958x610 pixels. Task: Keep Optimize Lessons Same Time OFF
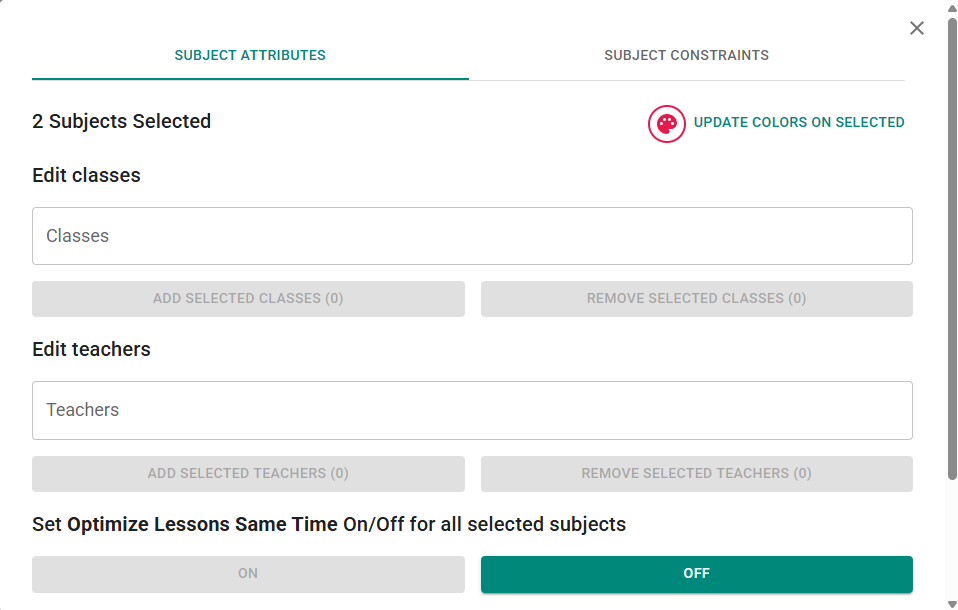tap(696, 573)
